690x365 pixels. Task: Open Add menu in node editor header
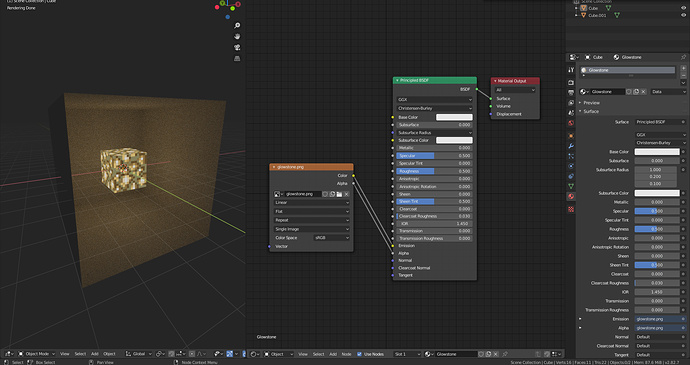333,354
